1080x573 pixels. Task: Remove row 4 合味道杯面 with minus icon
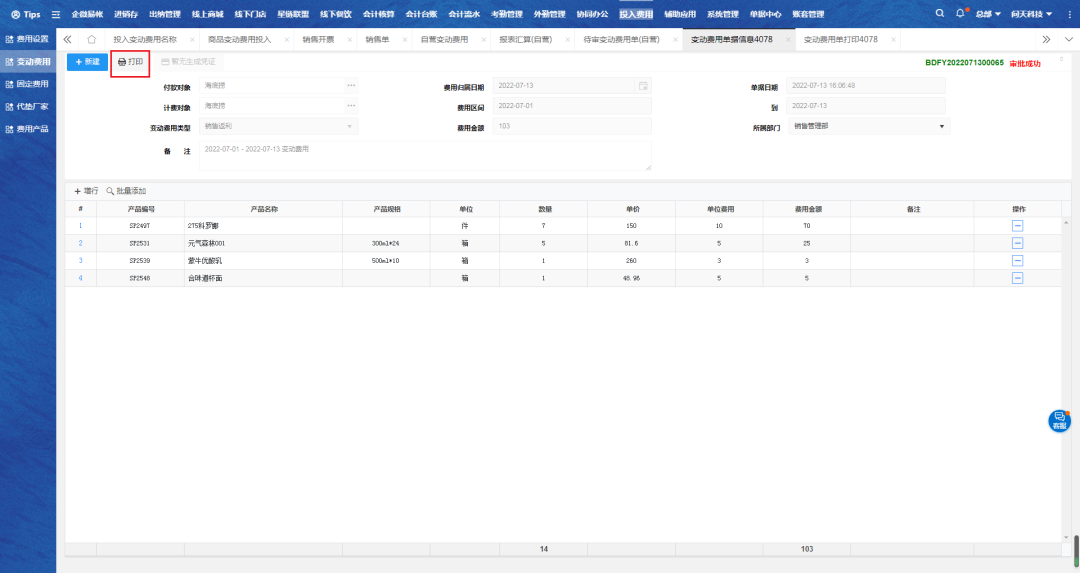pyautogui.click(x=1017, y=278)
